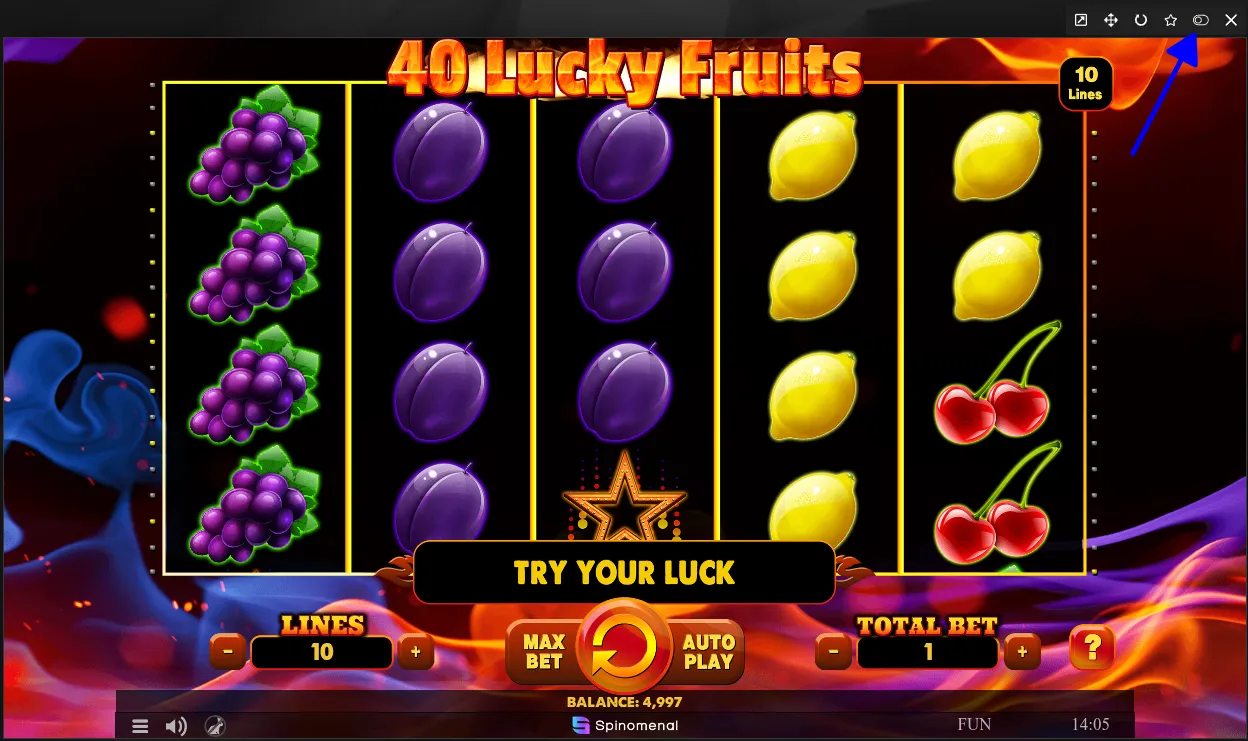Decrease the total bet

834,652
